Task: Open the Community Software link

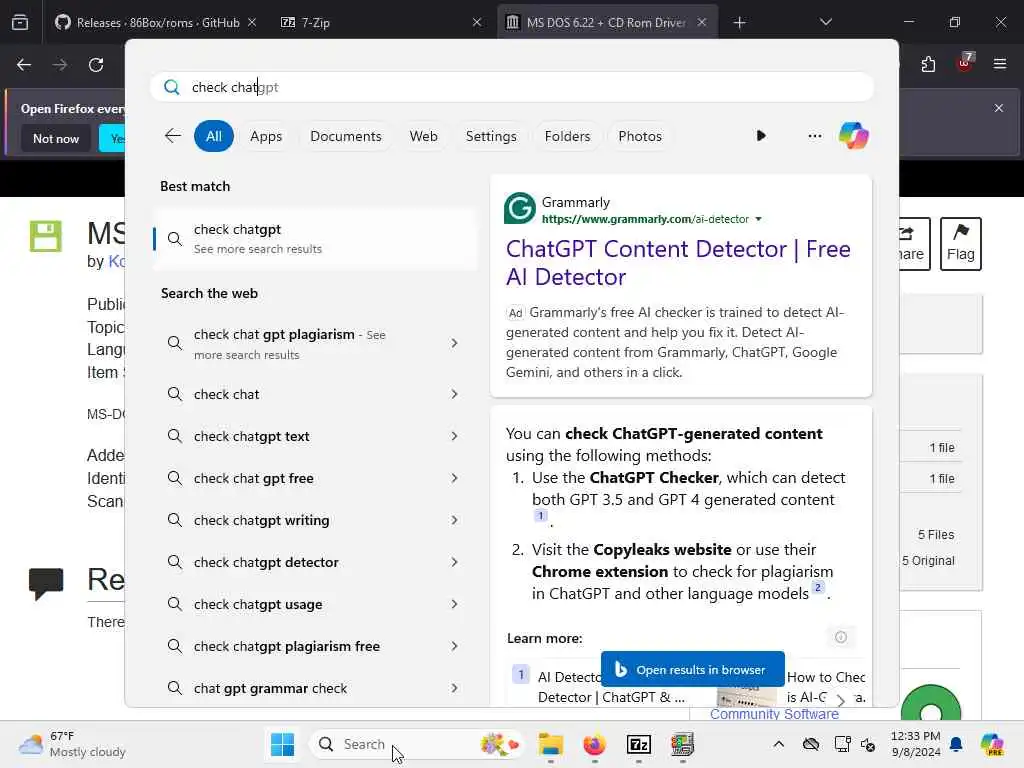Action: pyautogui.click(x=774, y=714)
